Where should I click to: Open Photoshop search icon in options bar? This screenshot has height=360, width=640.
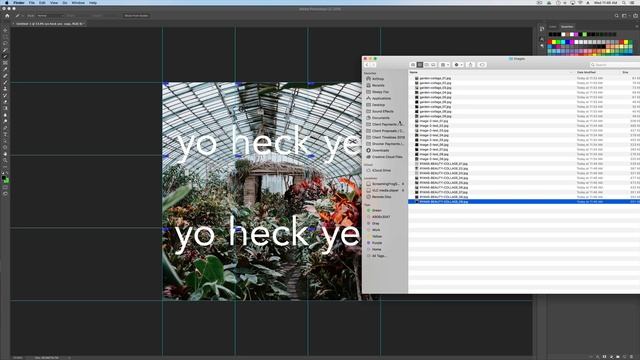pyautogui.click(x=616, y=16)
